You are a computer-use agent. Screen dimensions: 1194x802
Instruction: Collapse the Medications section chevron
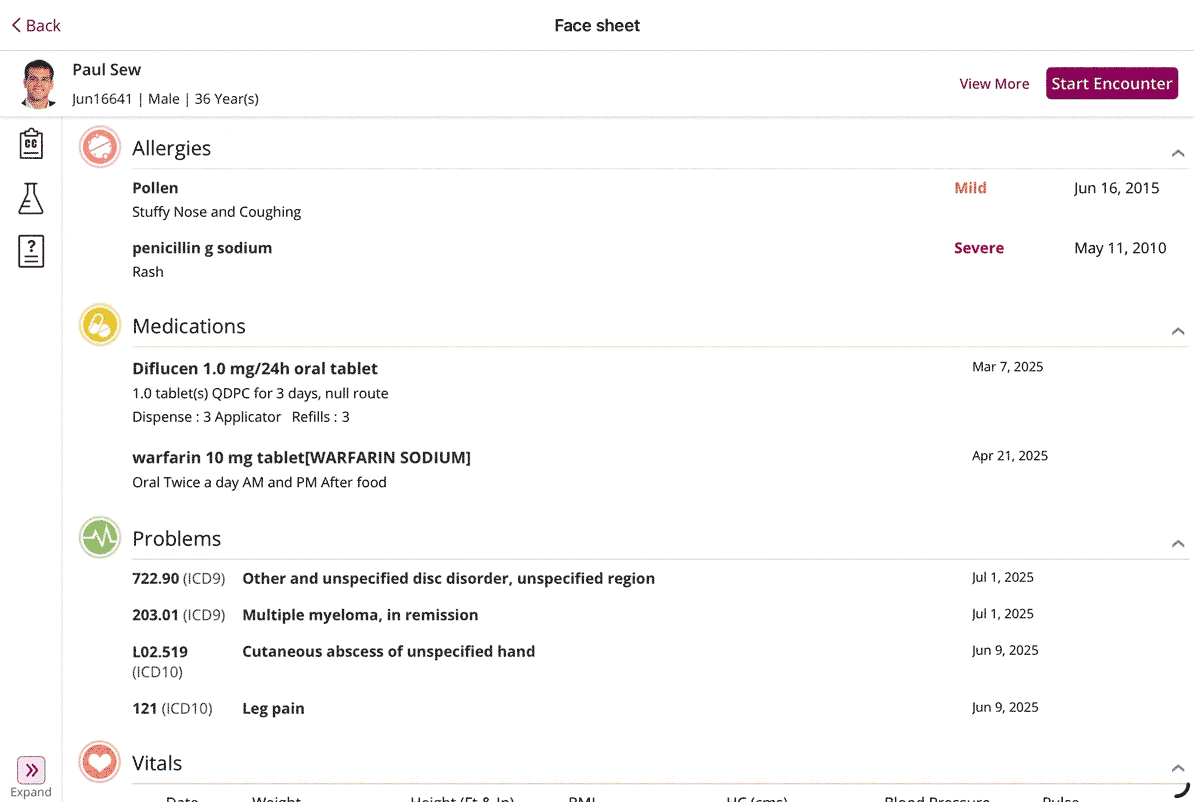[x=1178, y=331]
